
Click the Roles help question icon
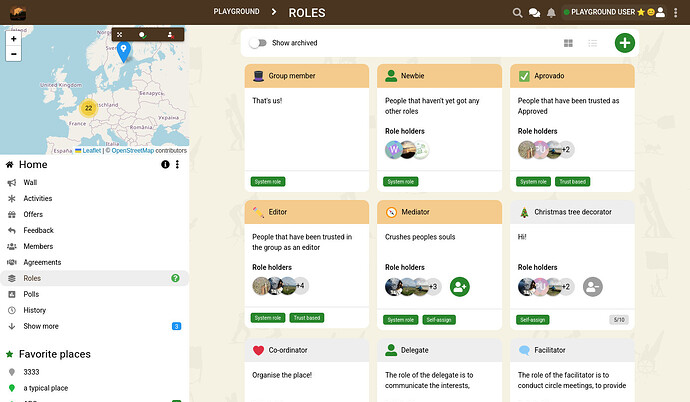pyautogui.click(x=175, y=278)
